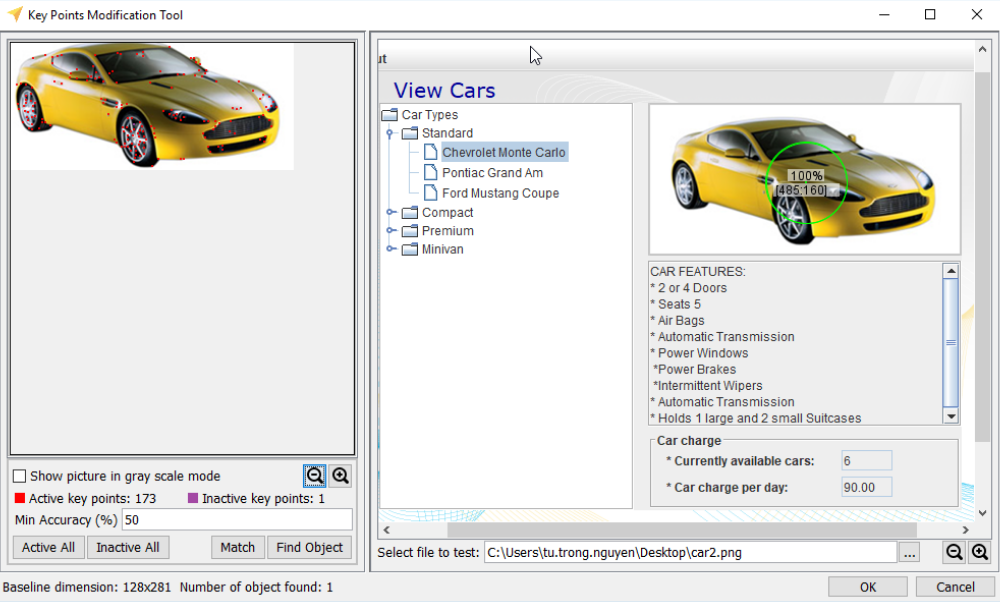The width and height of the screenshot is (1000, 602).
Task: Click the '100%' match label on the car
Action: tap(806, 175)
